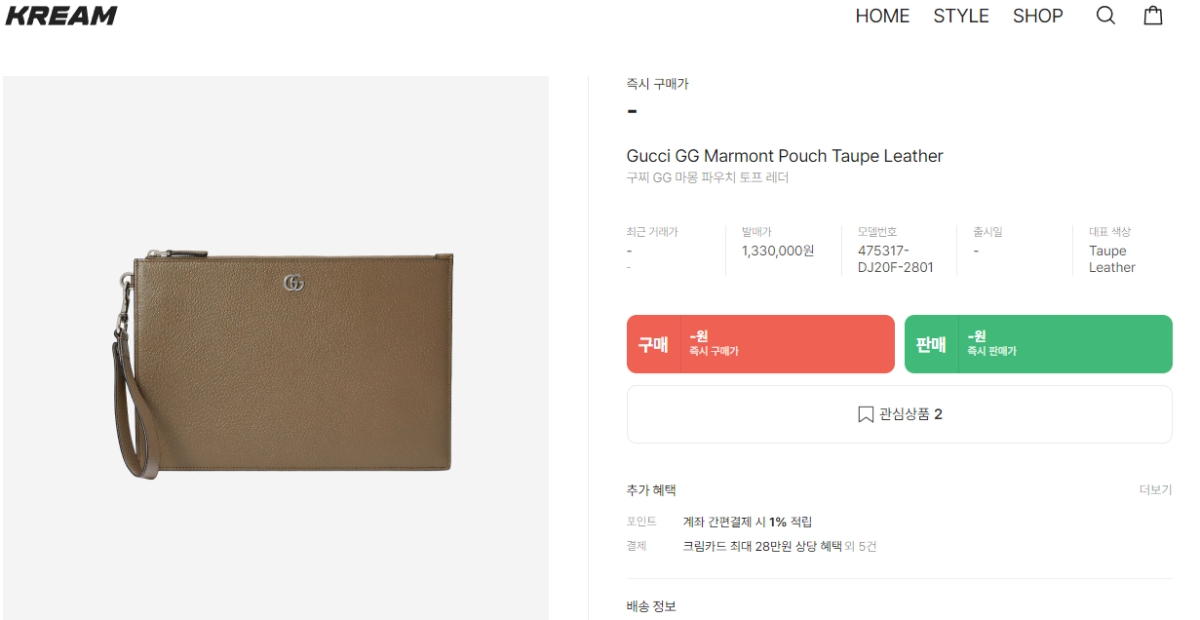Go to the HOME menu

coord(882,16)
